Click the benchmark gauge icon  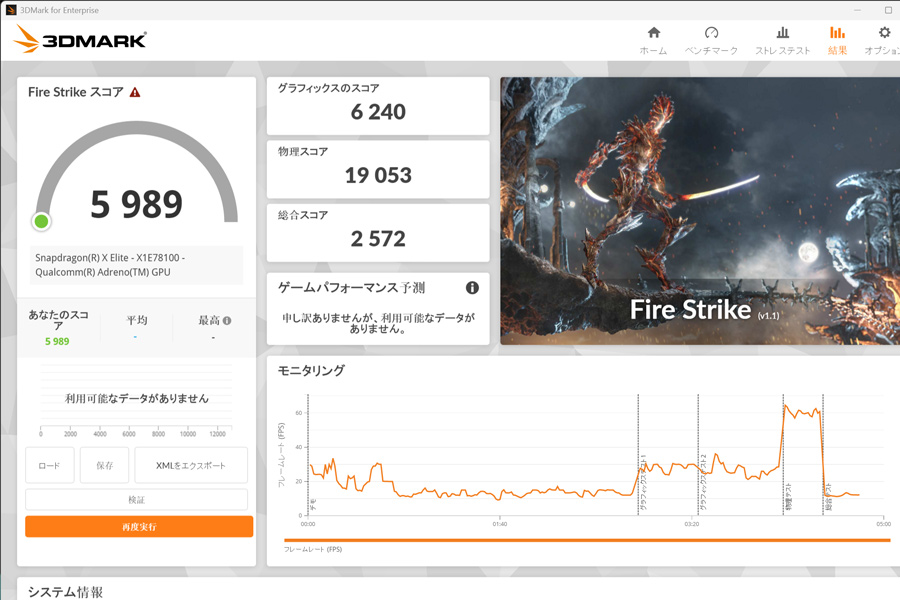click(711, 32)
